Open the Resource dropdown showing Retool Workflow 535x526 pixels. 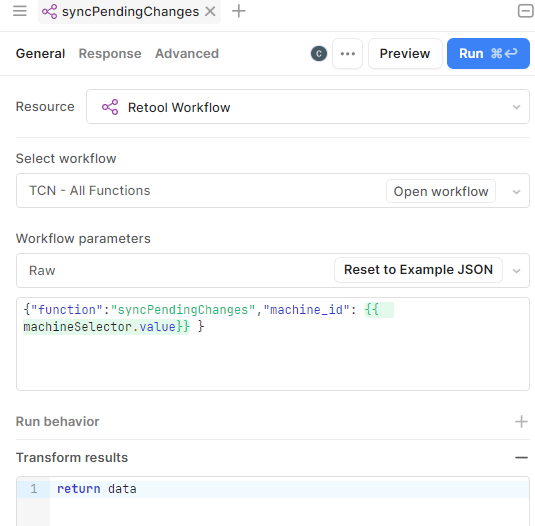point(307,107)
